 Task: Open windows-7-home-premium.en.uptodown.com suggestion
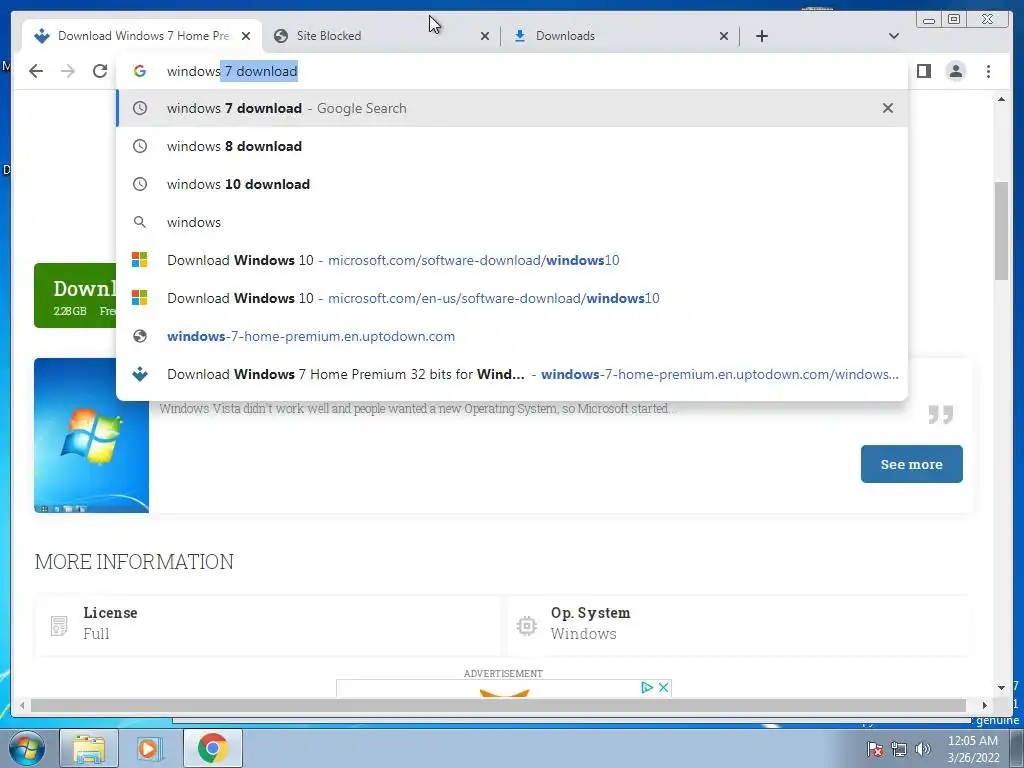pyautogui.click(x=511, y=336)
